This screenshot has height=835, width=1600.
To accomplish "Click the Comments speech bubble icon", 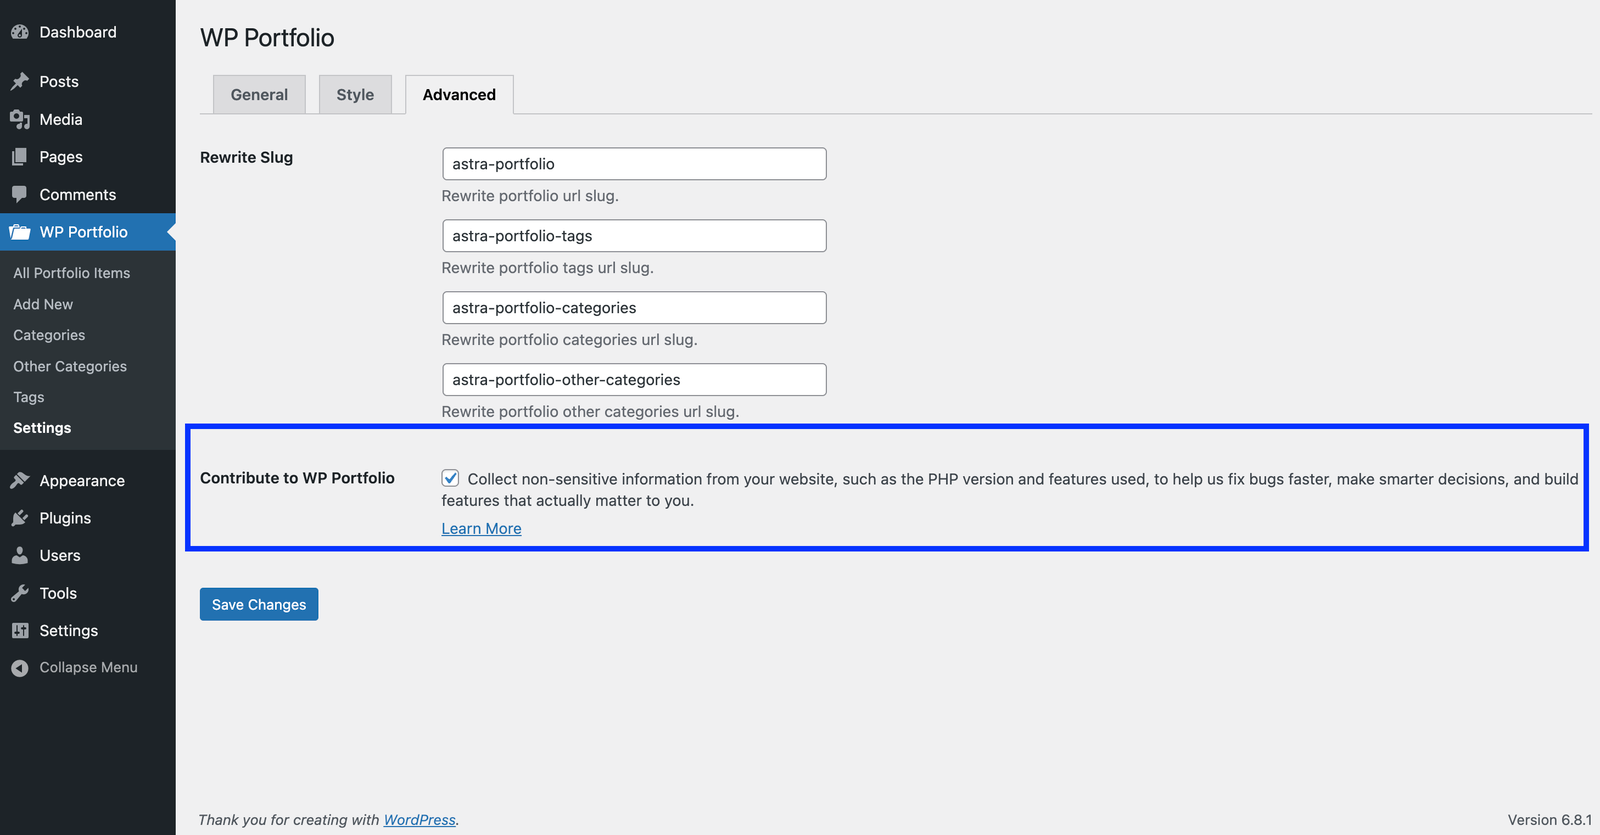I will click(x=19, y=194).
